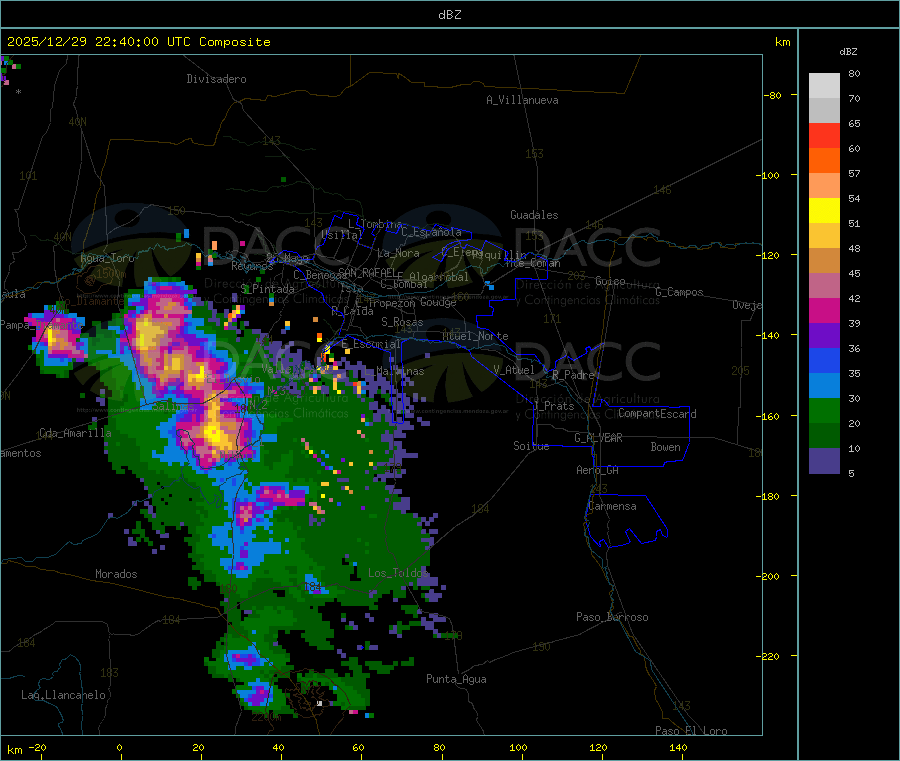Click the L_Tombina label

(375, 224)
